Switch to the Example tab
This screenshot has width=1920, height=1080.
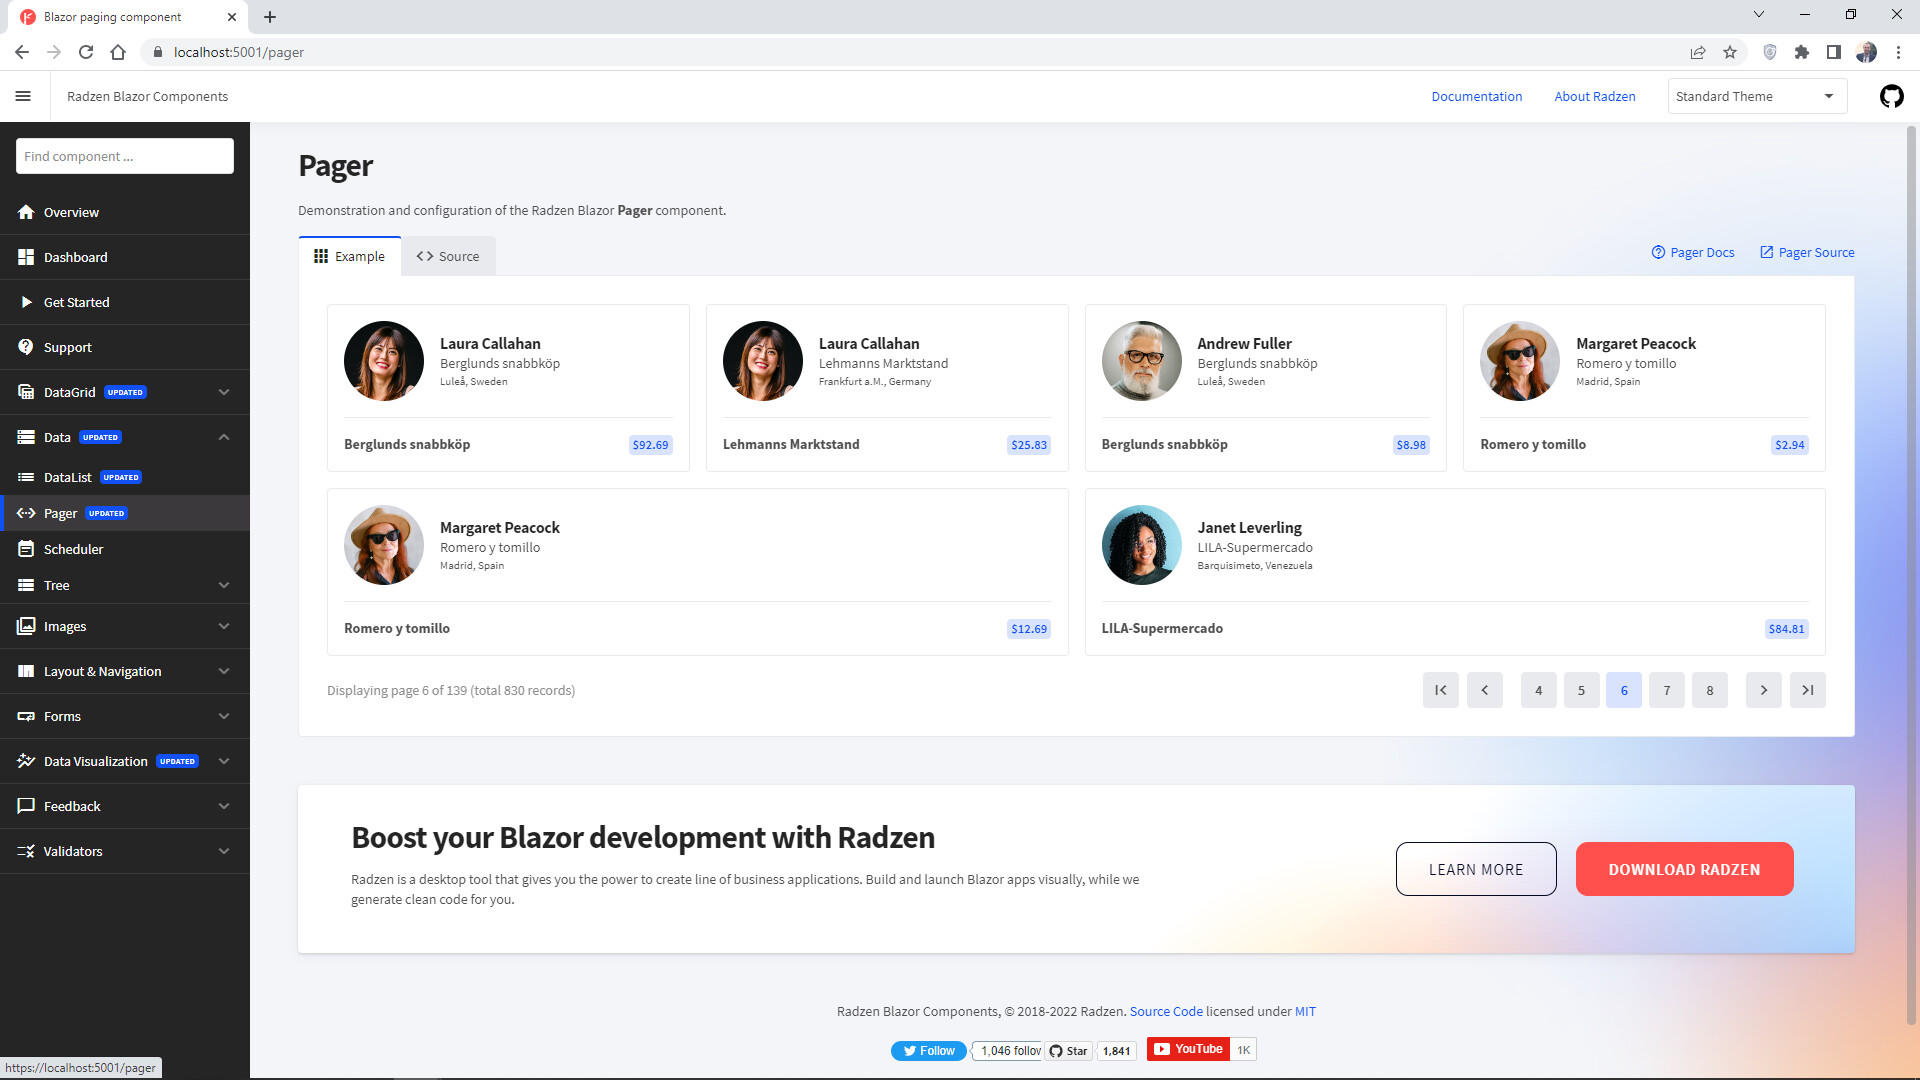click(x=350, y=256)
